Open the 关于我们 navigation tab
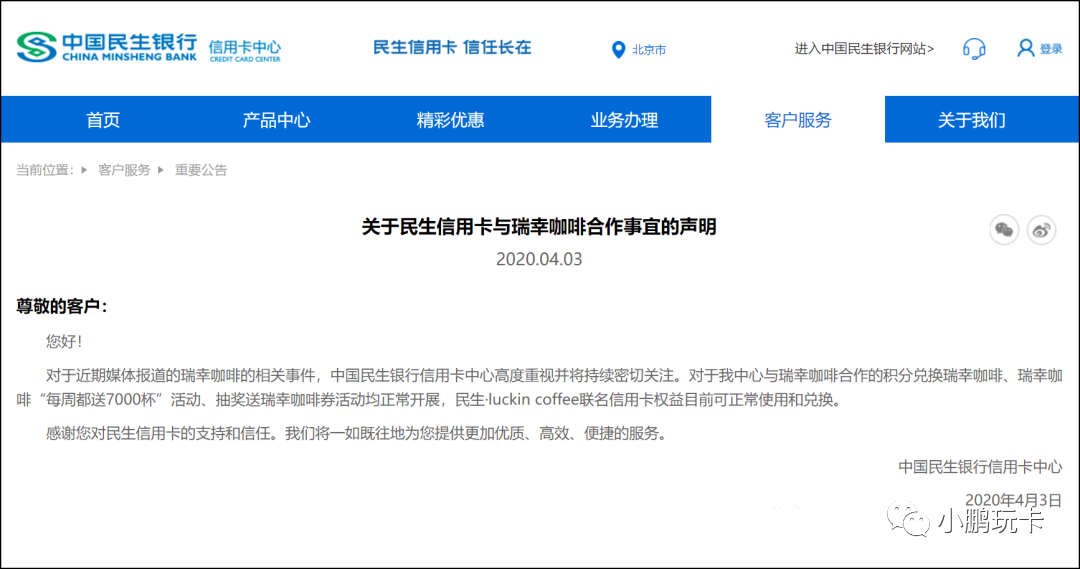The height and width of the screenshot is (569, 1080). (x=972, y=120)
